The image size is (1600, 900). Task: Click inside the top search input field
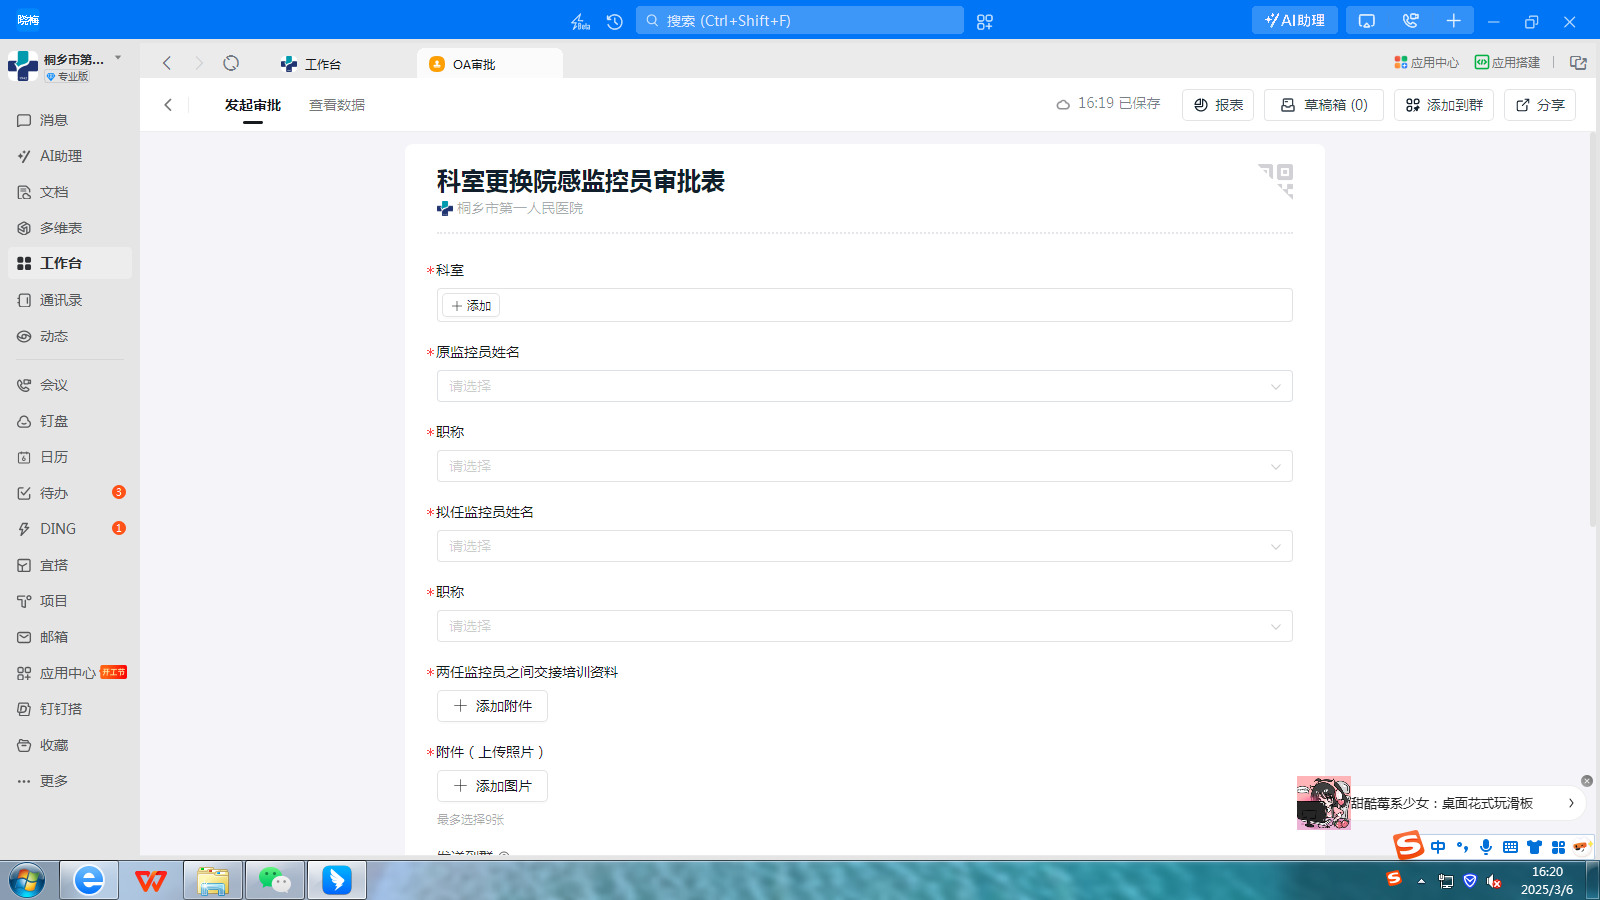pos(799,20)
